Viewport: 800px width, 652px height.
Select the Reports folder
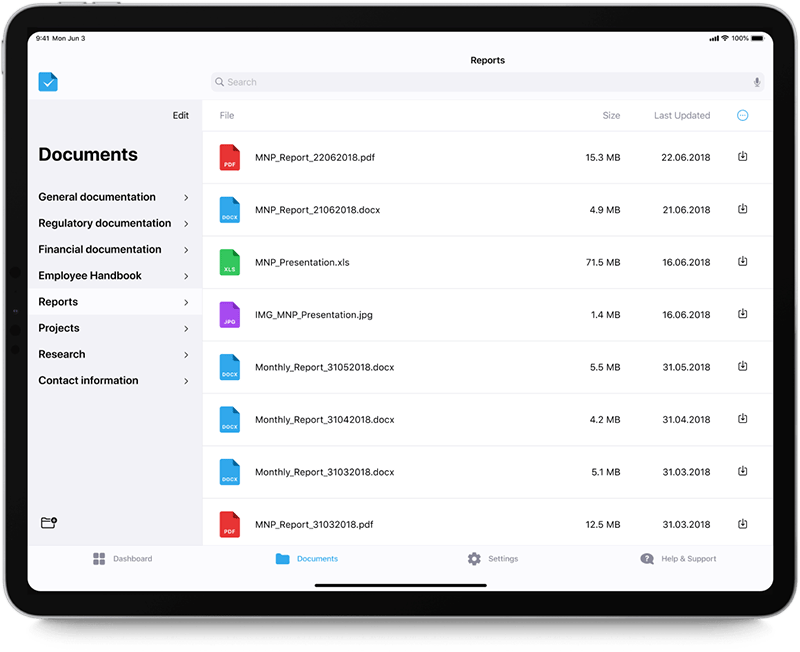(114, 302)
